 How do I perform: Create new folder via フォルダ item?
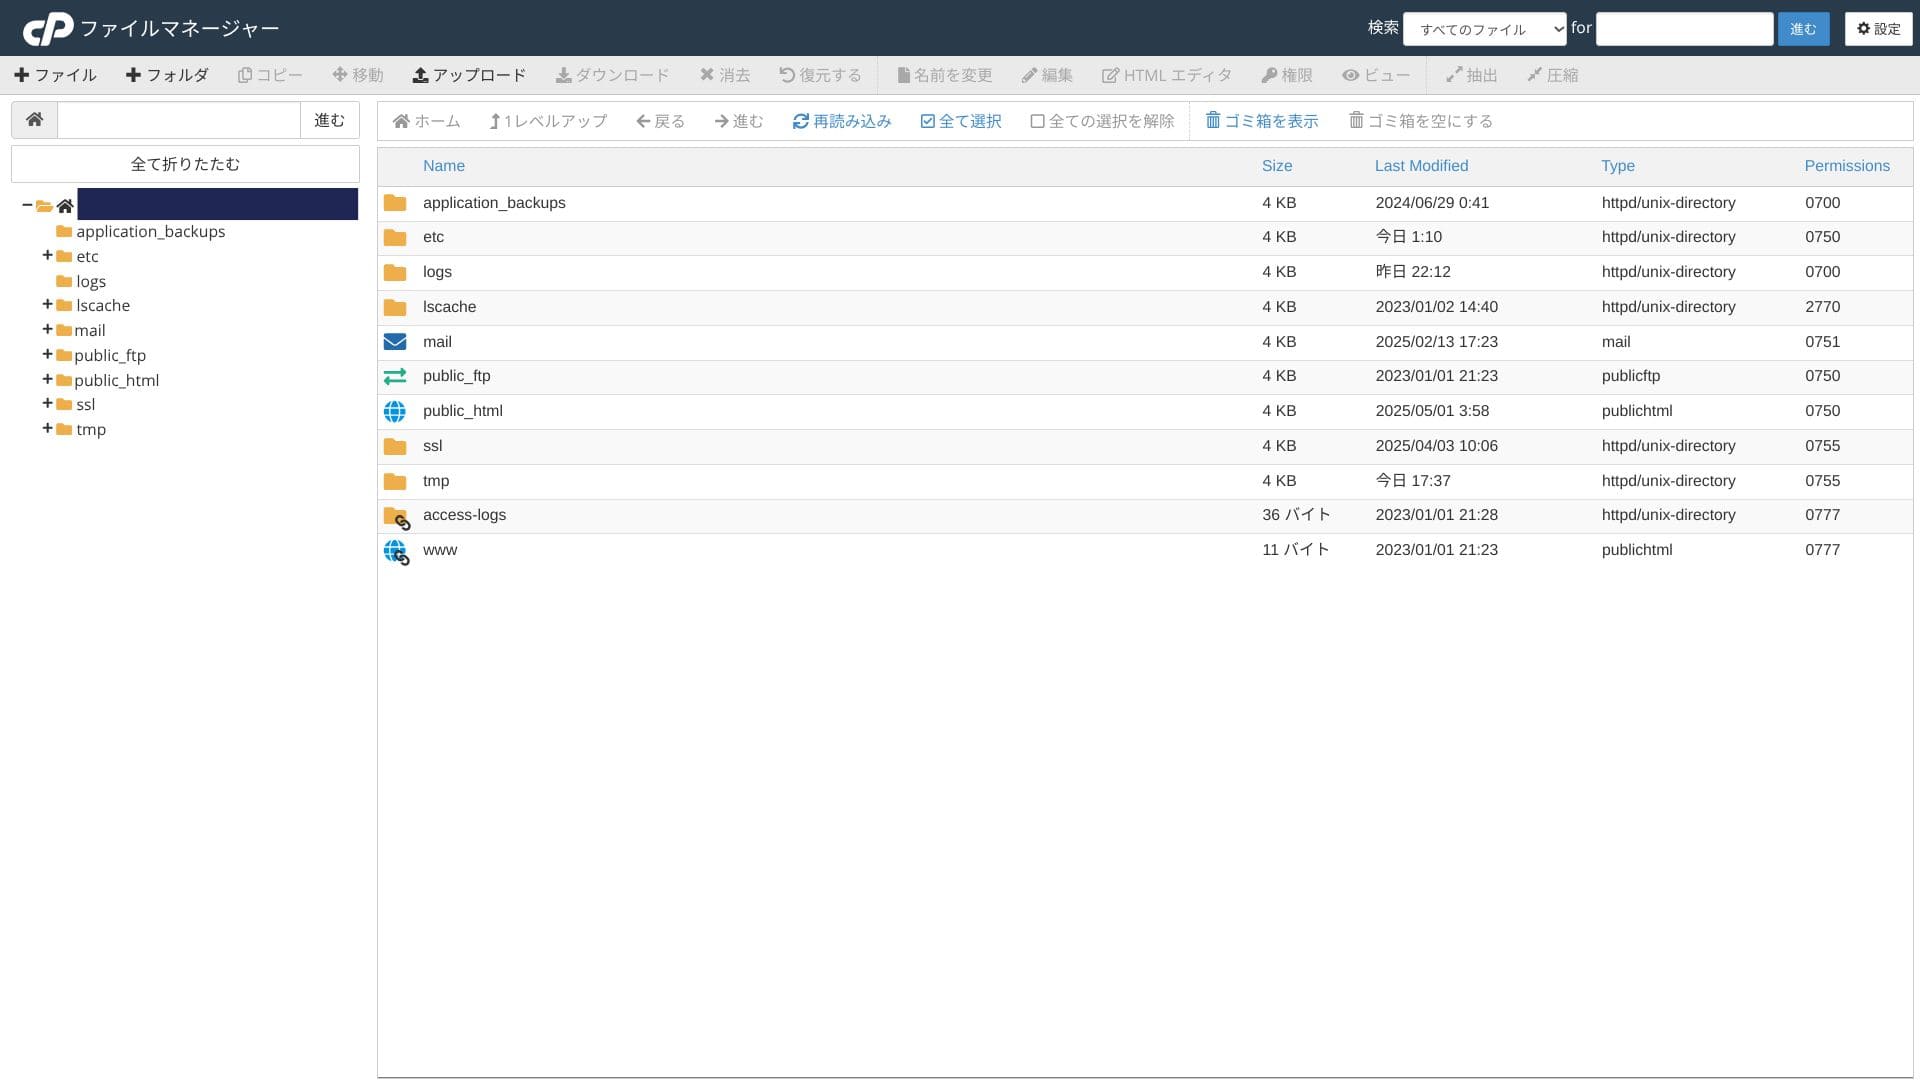click(167, 75)
